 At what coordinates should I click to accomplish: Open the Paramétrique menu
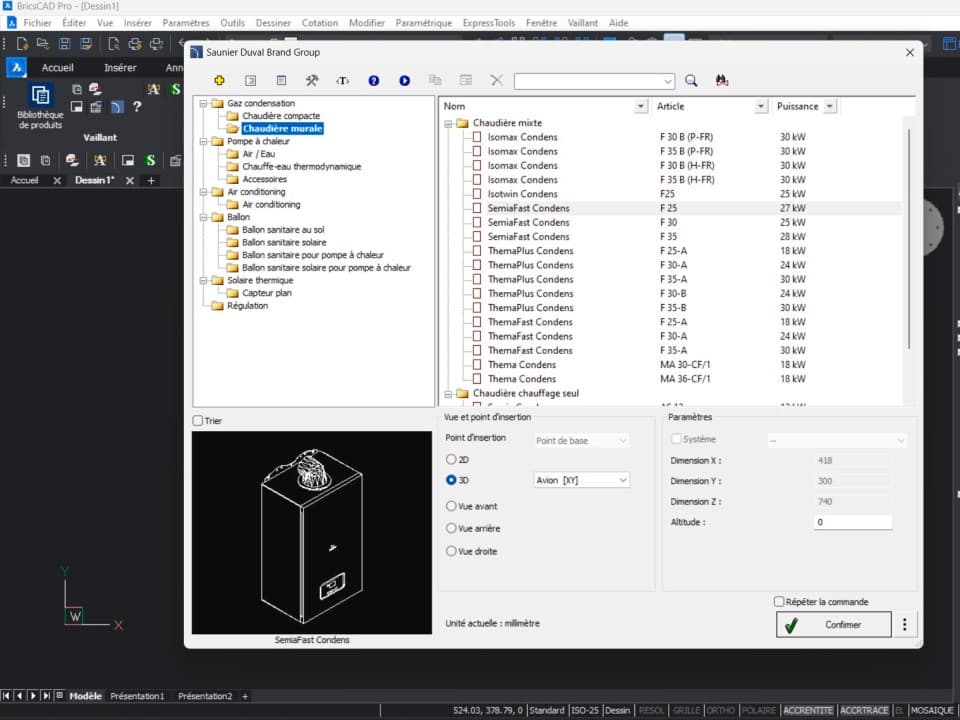coord(424,22)
